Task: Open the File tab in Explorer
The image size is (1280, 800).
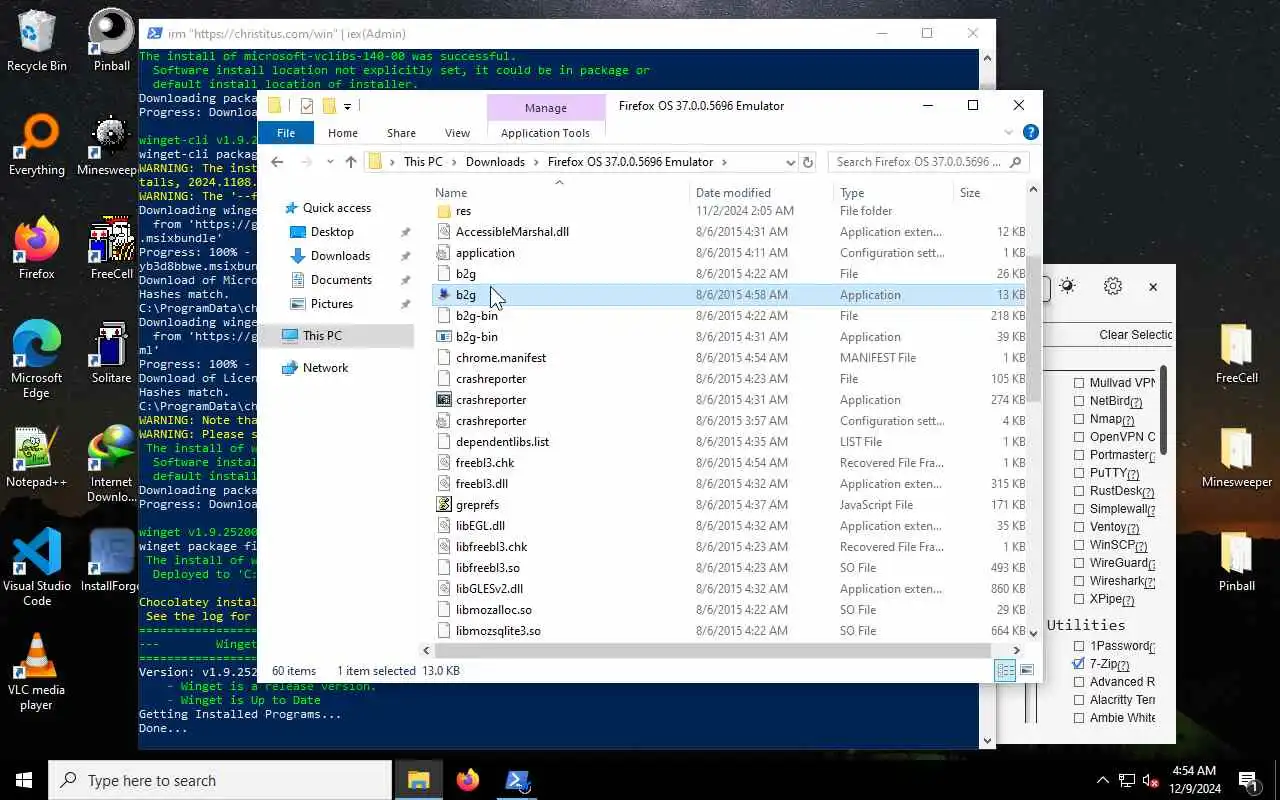Action: pos(286,133)
